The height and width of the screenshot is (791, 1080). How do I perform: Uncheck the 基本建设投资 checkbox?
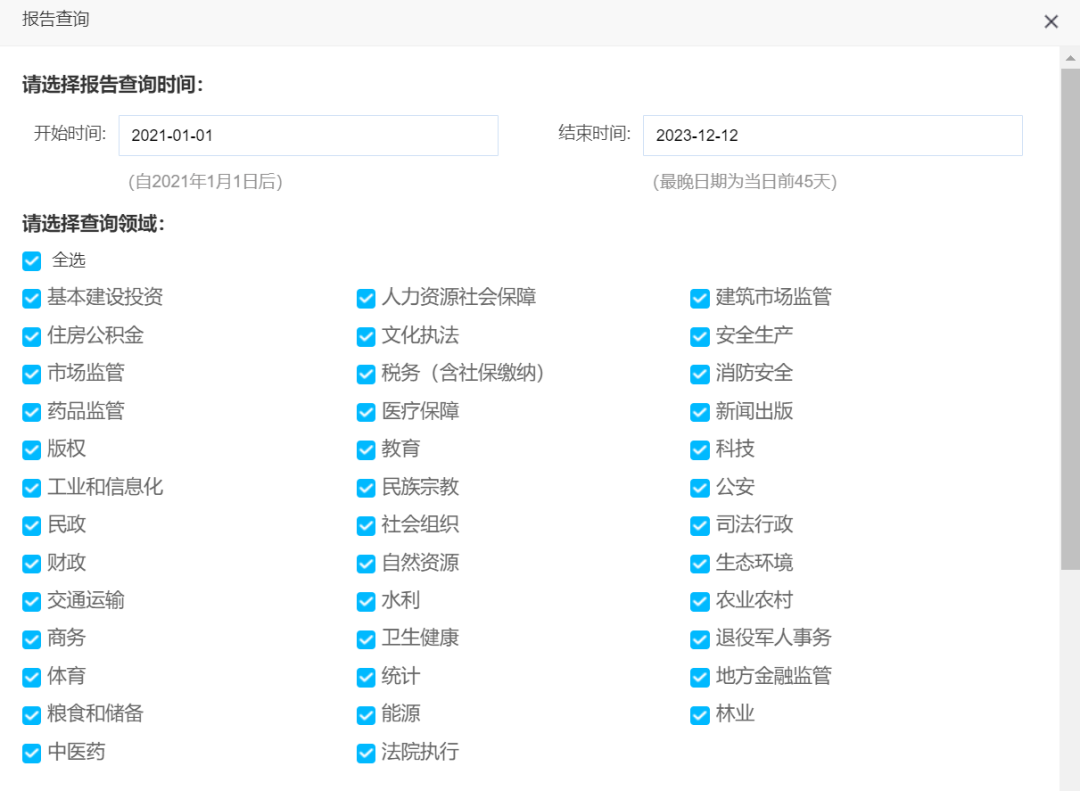(x=31, y=298)
